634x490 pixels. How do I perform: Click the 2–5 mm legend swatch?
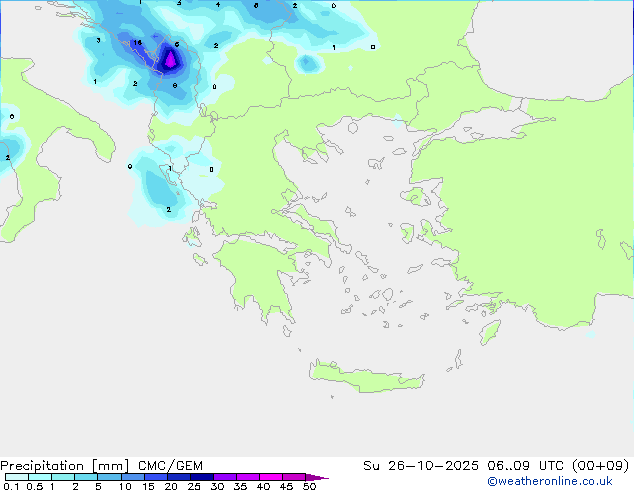(x=86, y=477)
